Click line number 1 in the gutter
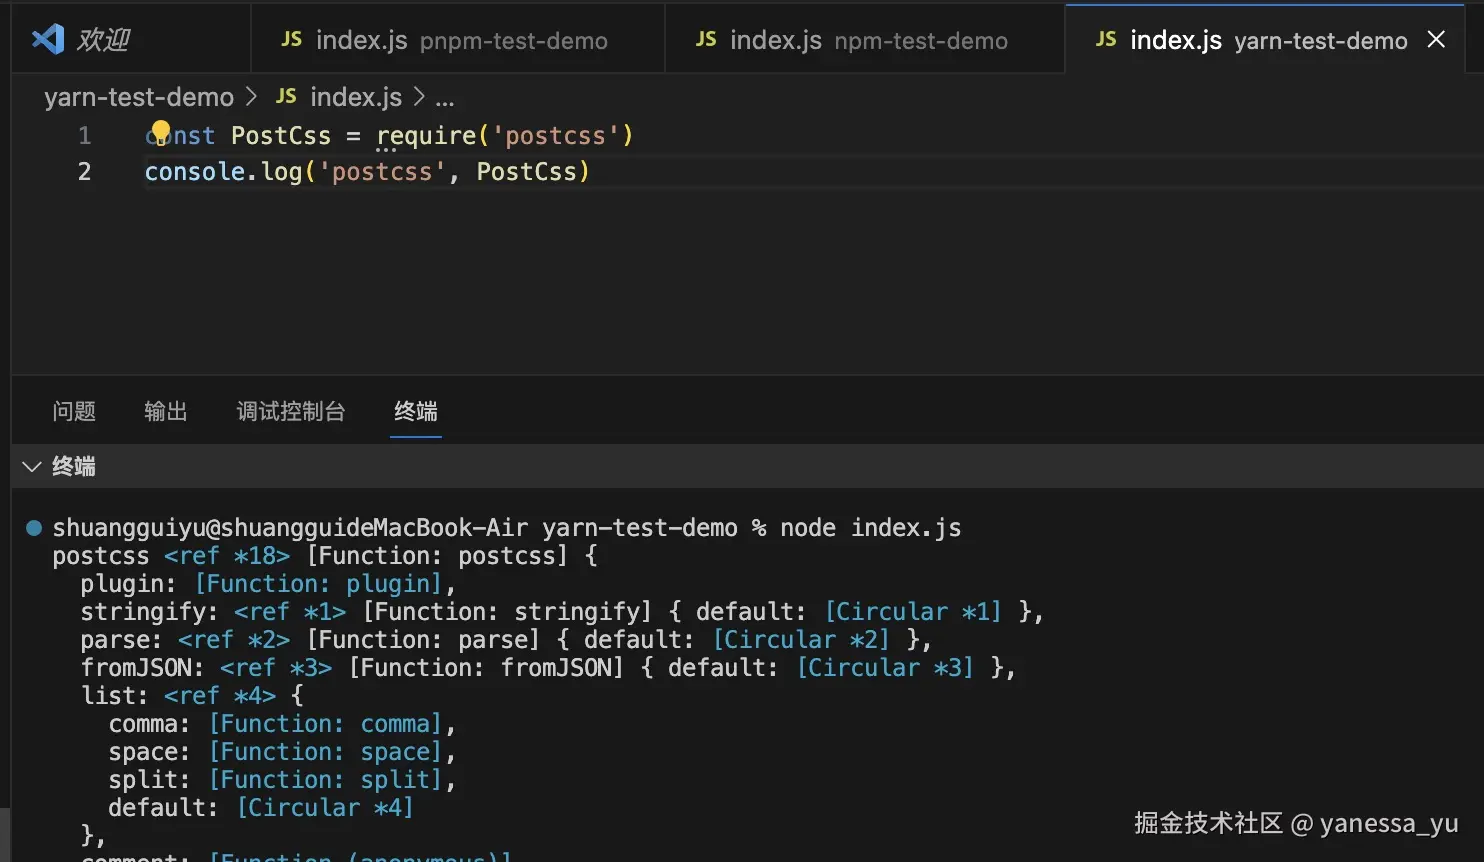 85,135
